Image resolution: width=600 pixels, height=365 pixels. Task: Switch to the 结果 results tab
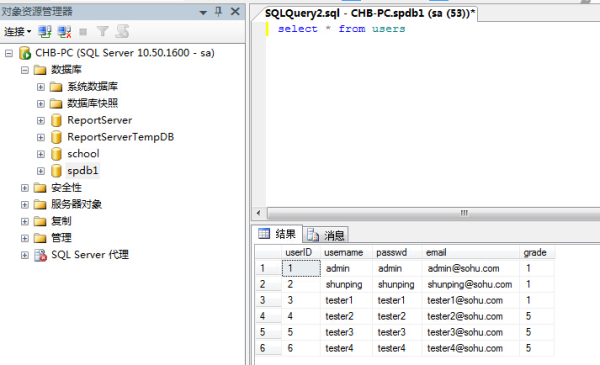(x=278, y=234)
